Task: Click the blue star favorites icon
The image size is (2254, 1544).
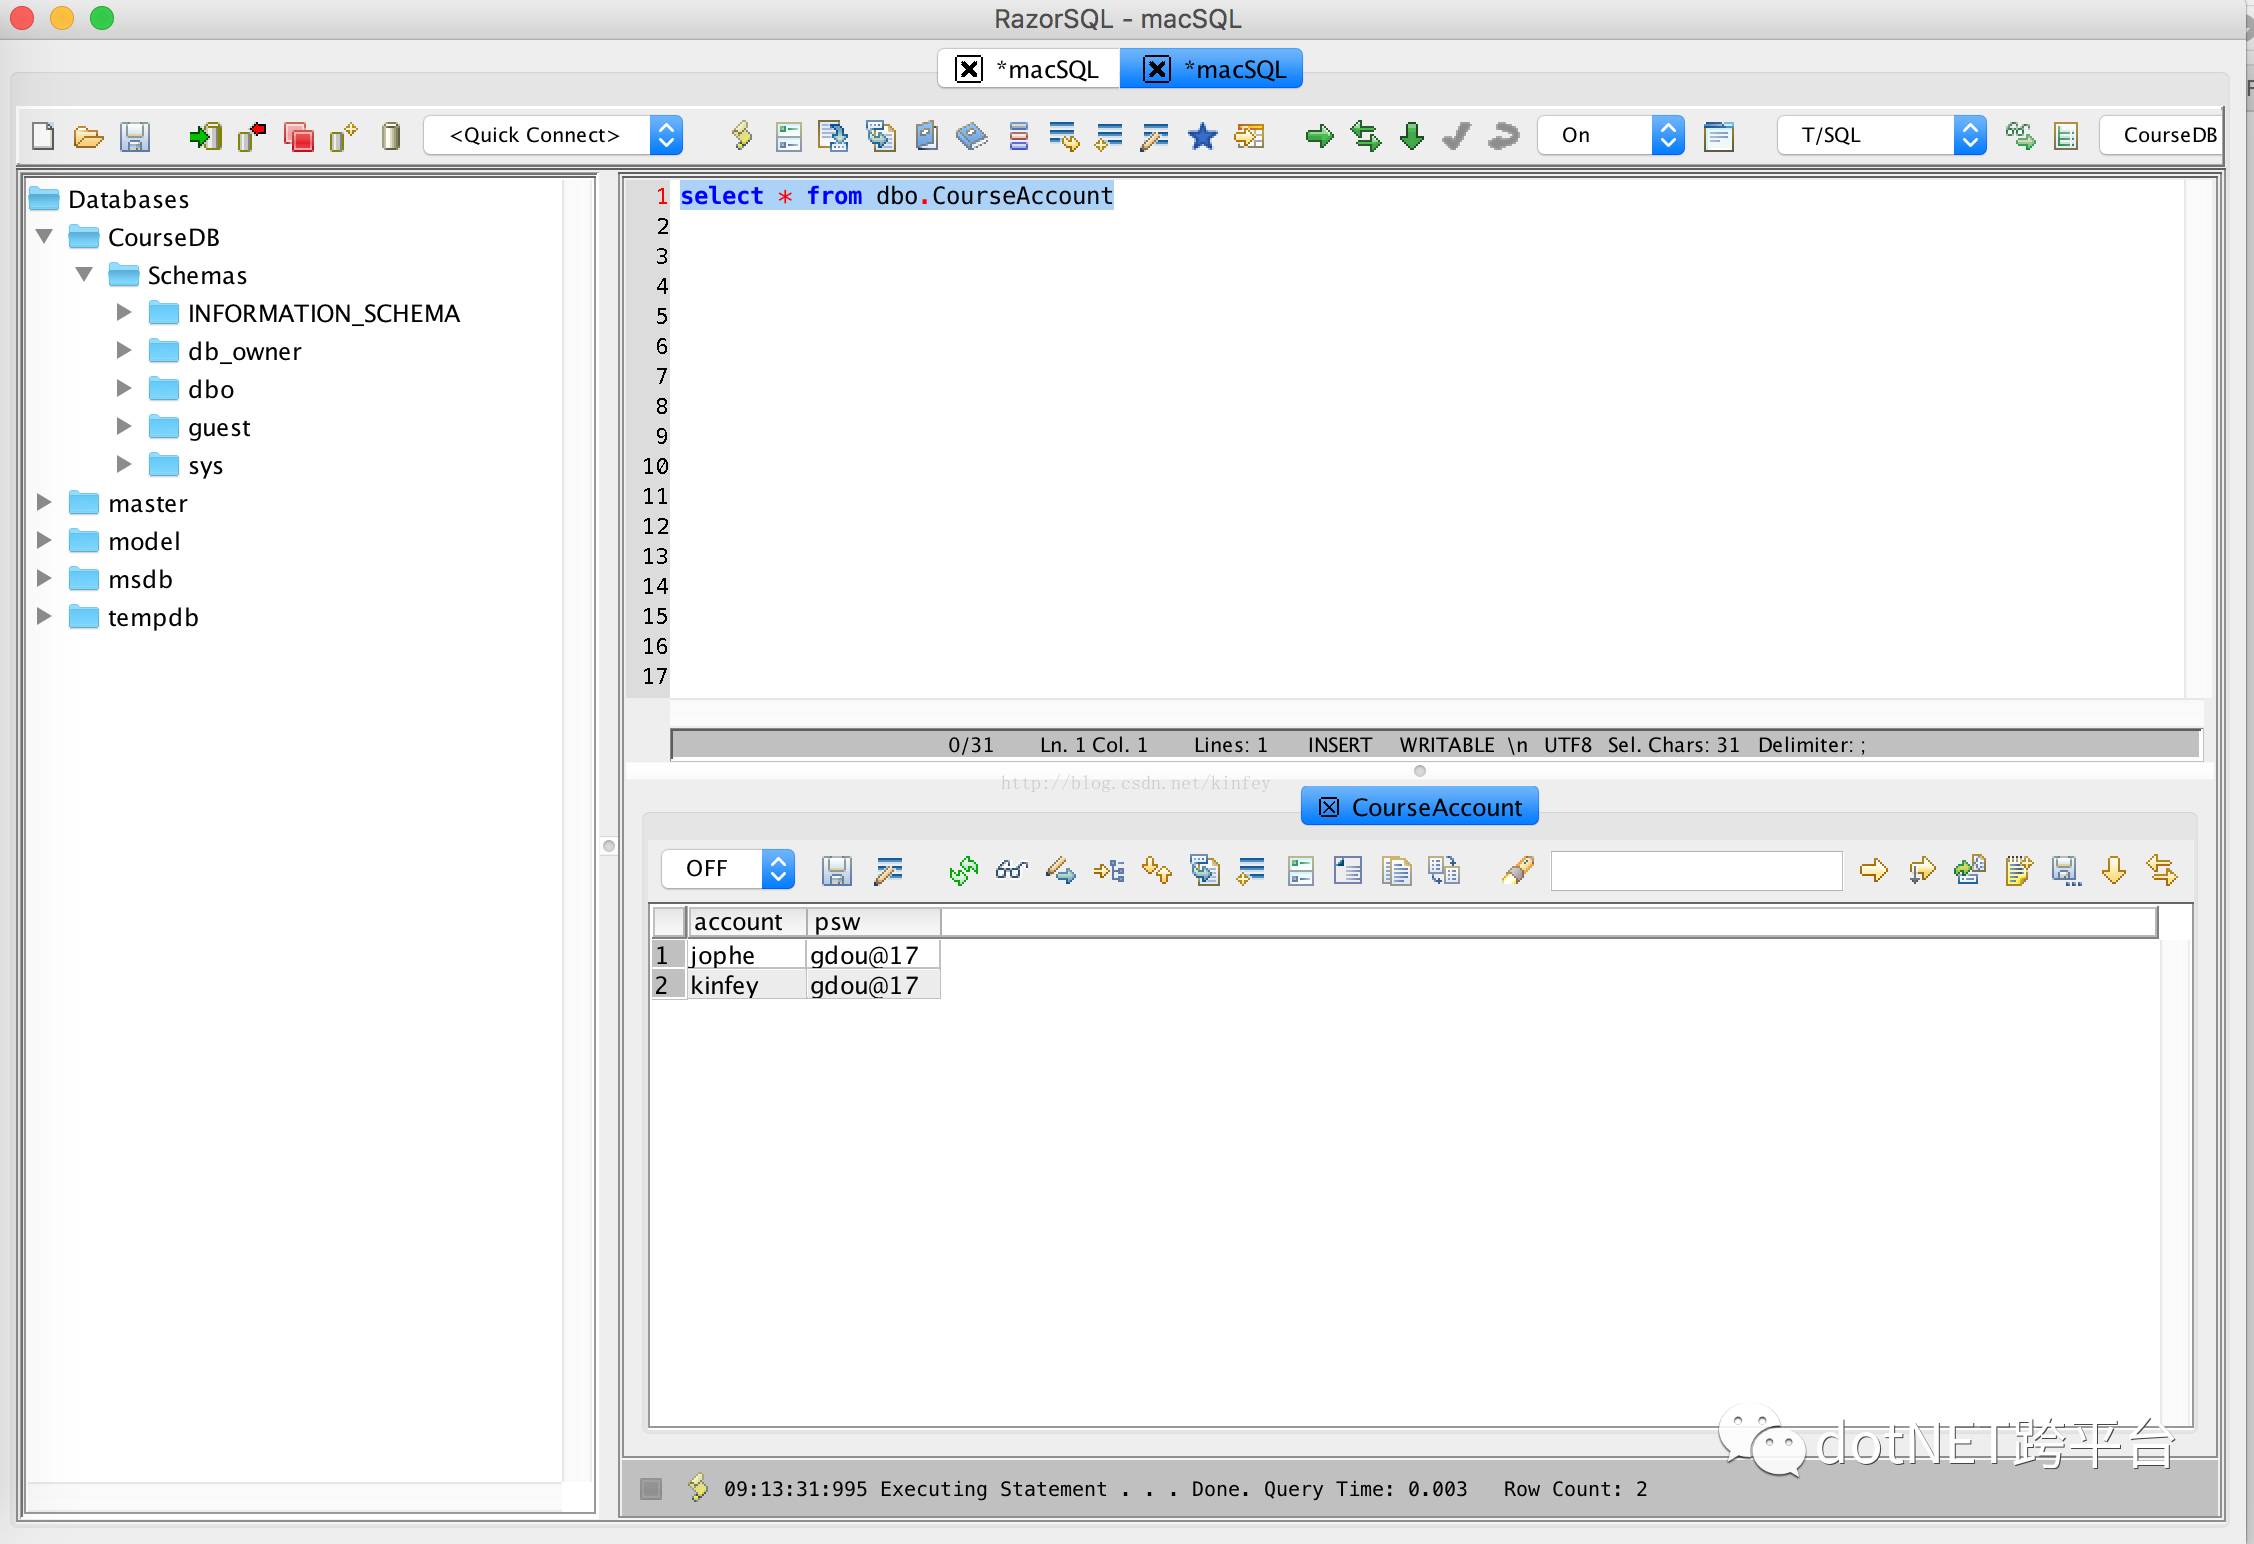Action: (1202, 136)
